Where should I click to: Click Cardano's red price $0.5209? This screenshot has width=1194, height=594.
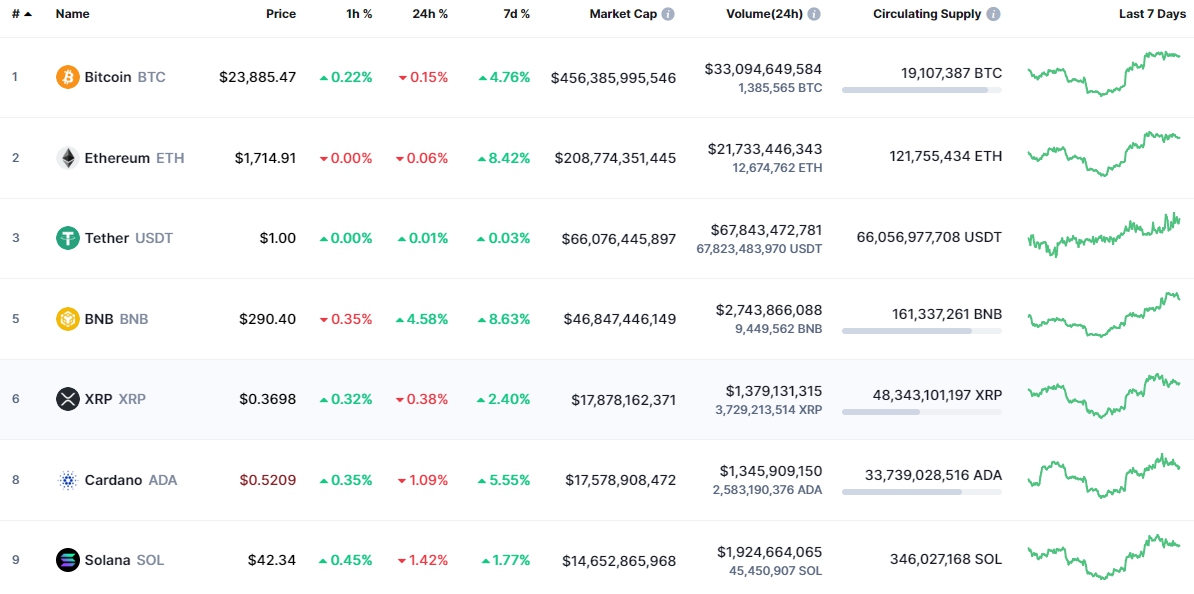(x=268, y=480)
